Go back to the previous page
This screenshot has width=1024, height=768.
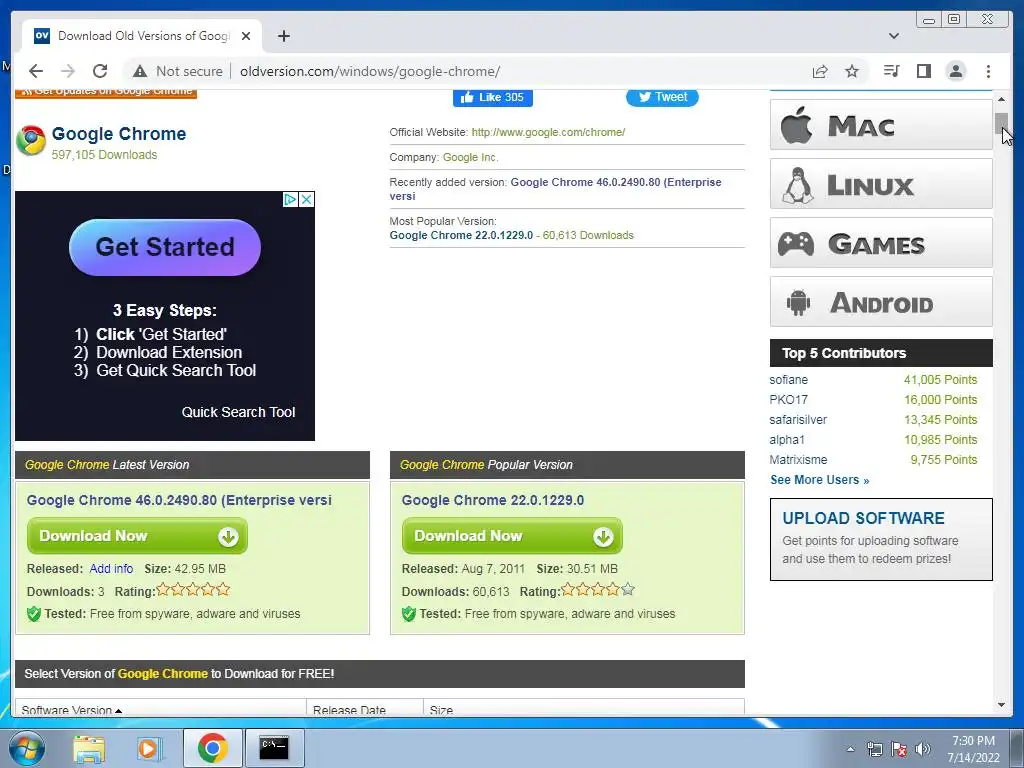36,71
